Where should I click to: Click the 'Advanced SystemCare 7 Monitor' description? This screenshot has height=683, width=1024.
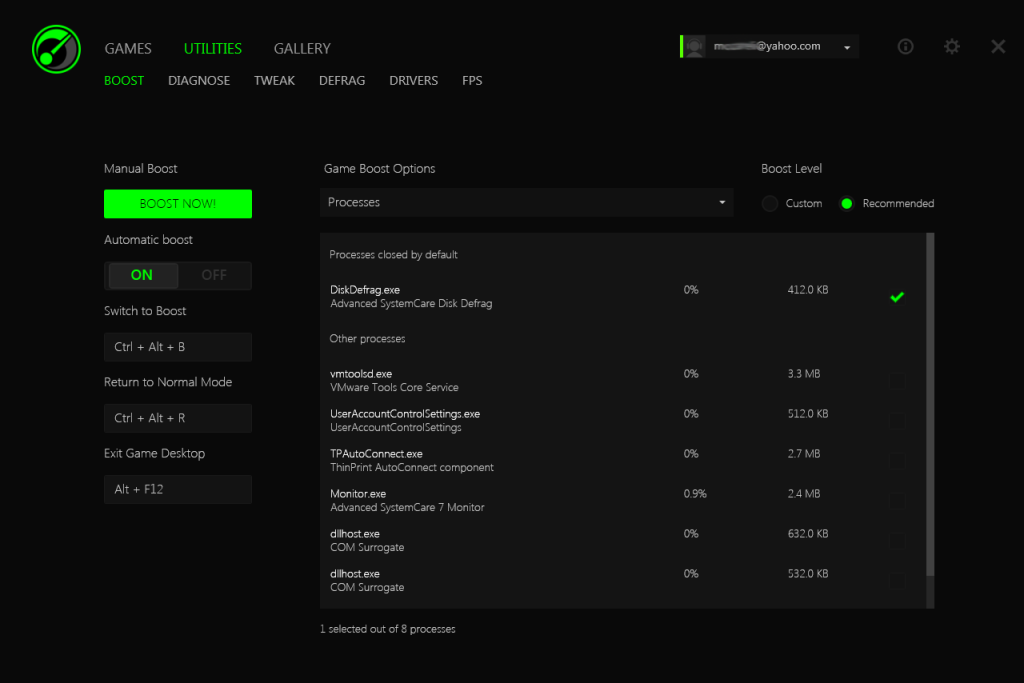click(408, 507)
